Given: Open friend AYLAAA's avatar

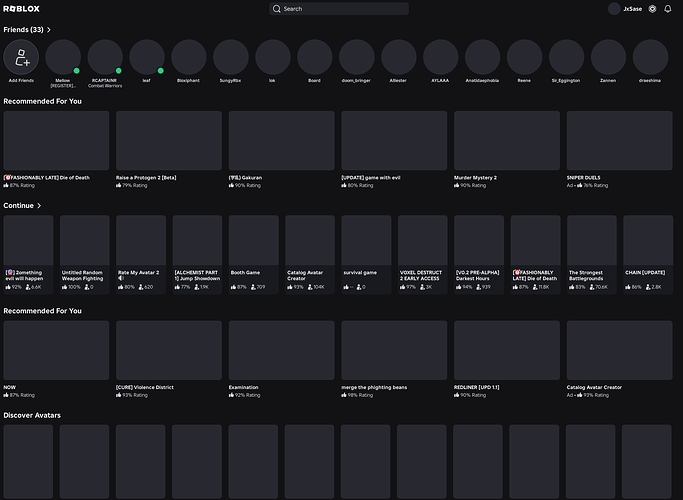Looking at the screenshot, I should pyautogui.click(x=440, y=57).
